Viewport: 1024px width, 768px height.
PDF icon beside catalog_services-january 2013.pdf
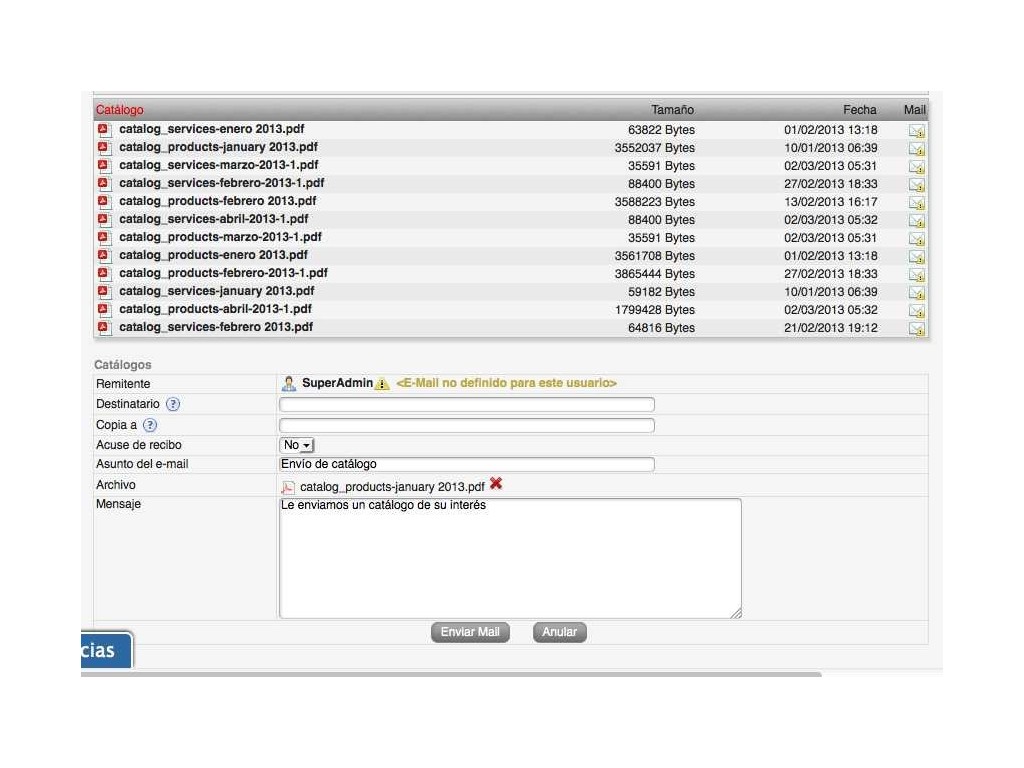point(104,291)
